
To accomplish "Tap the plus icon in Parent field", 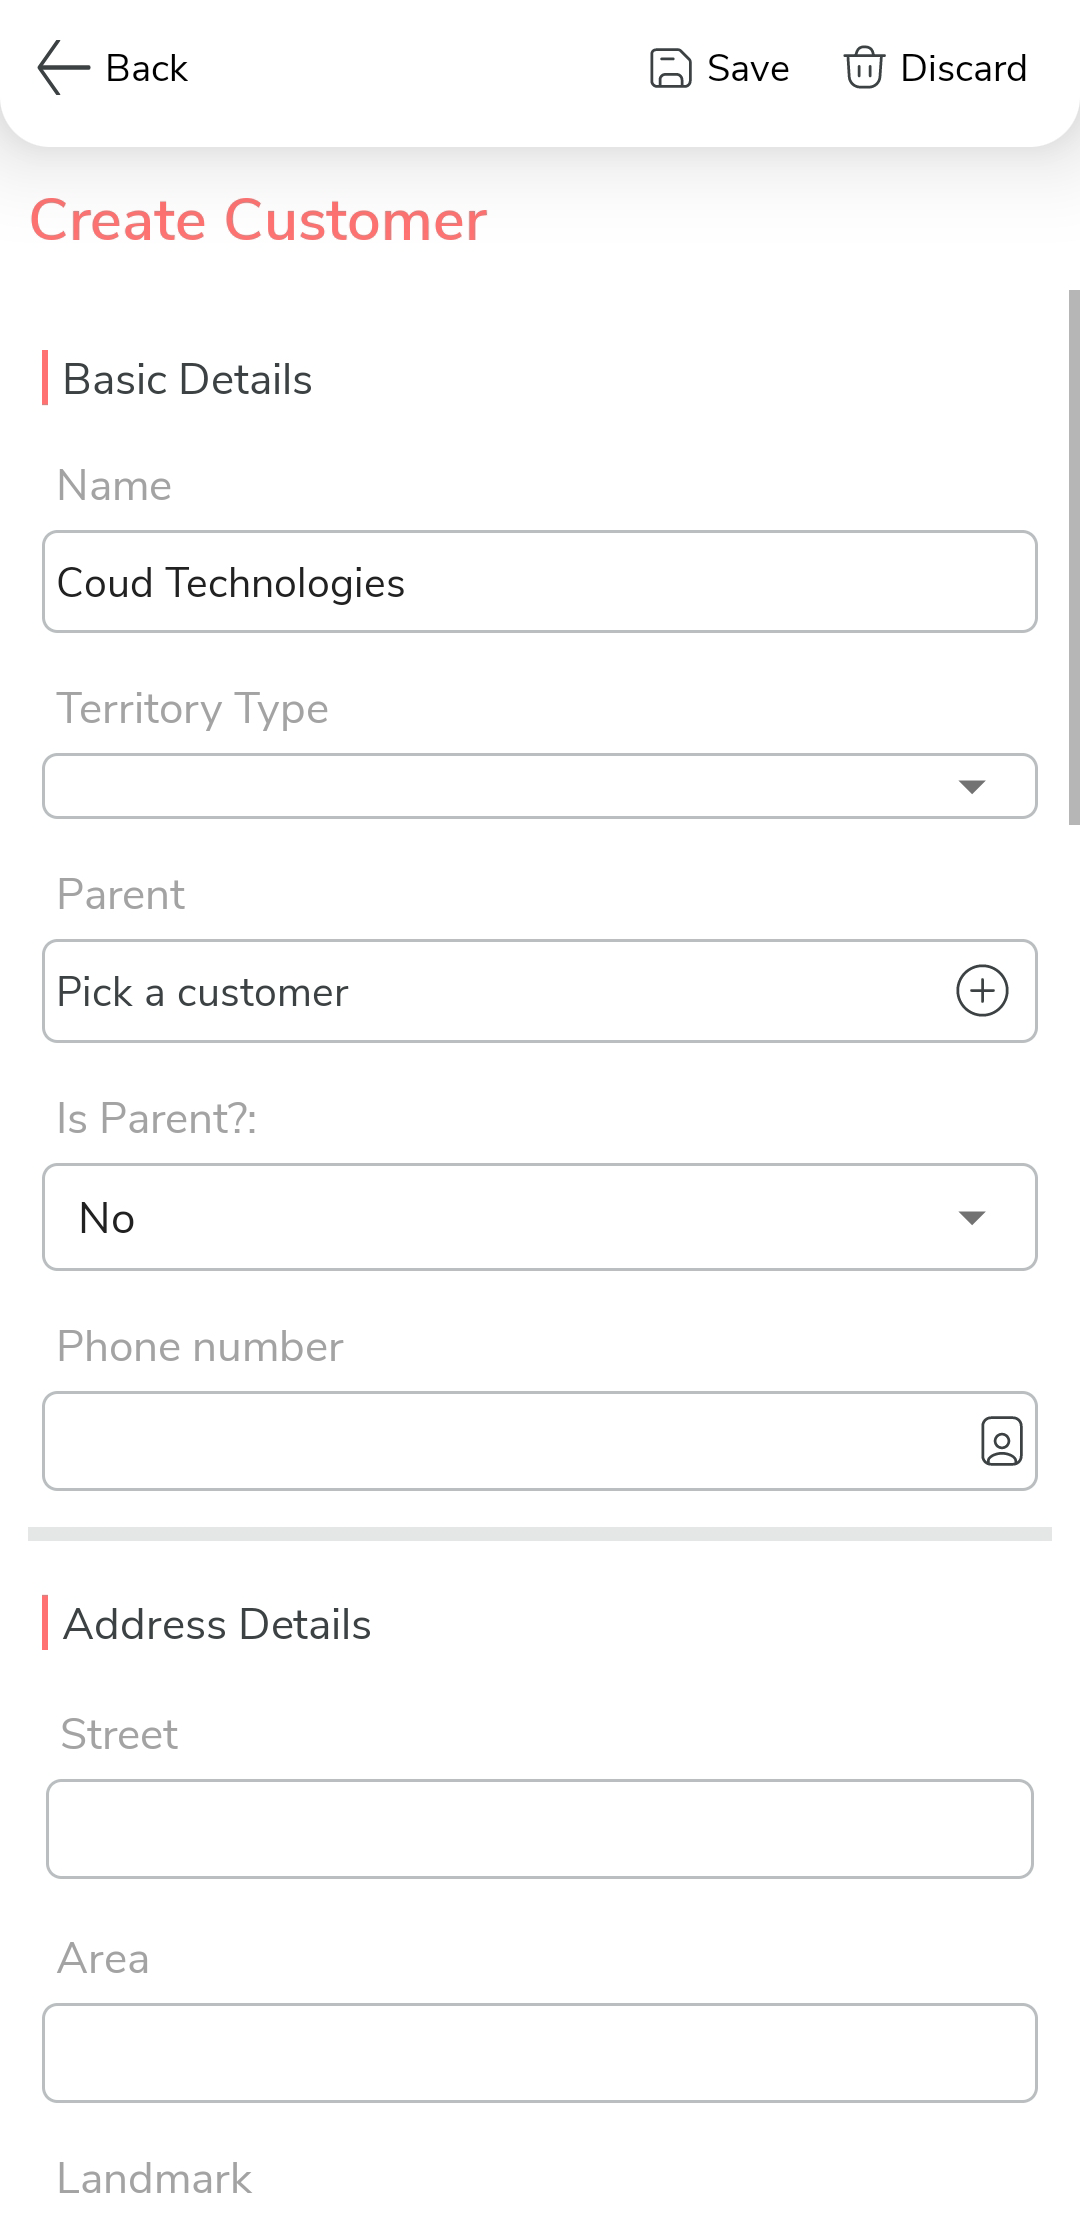I will pyautogui.click(x=982, y=991).
